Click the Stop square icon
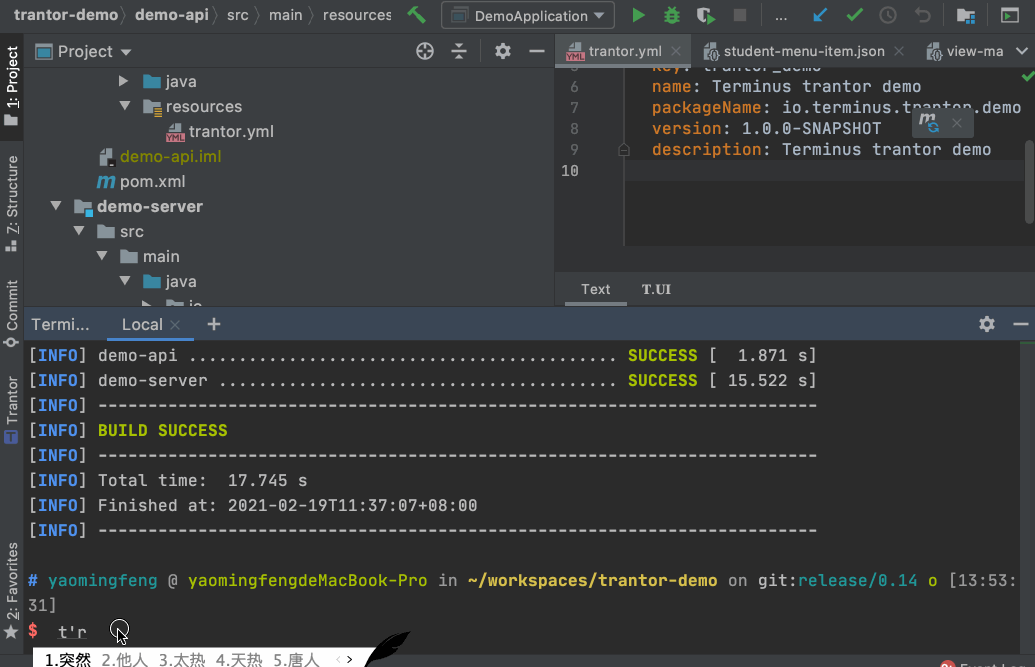 740,15
